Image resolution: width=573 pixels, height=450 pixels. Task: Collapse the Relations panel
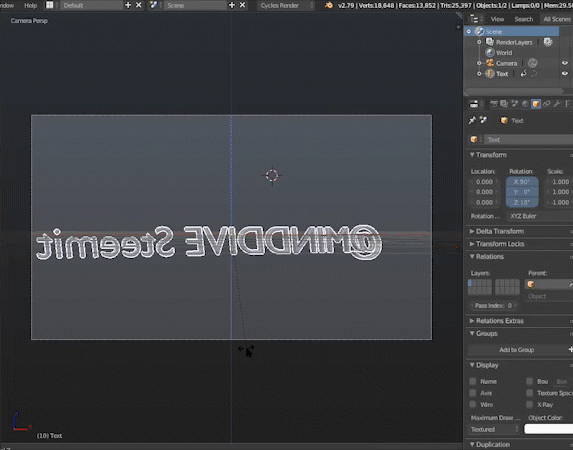click(x=472, y=257)
